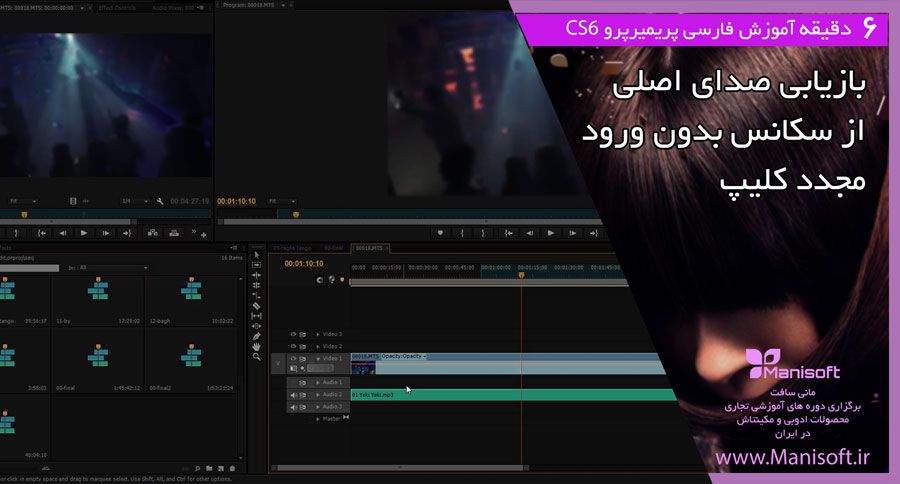Viewport: 900px width, 484px height.
Task: Click New Item icon in Project panel
Action: tap(221, 468)
